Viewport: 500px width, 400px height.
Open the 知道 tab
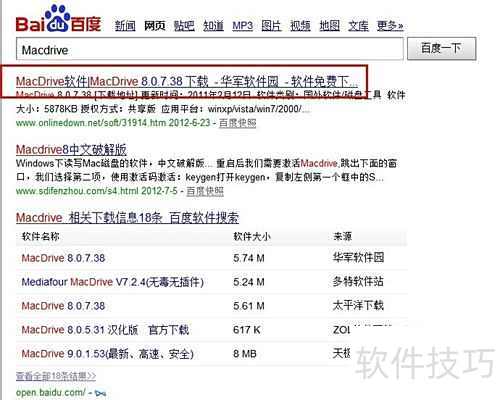pyautogui.click(x=213, y=25)
